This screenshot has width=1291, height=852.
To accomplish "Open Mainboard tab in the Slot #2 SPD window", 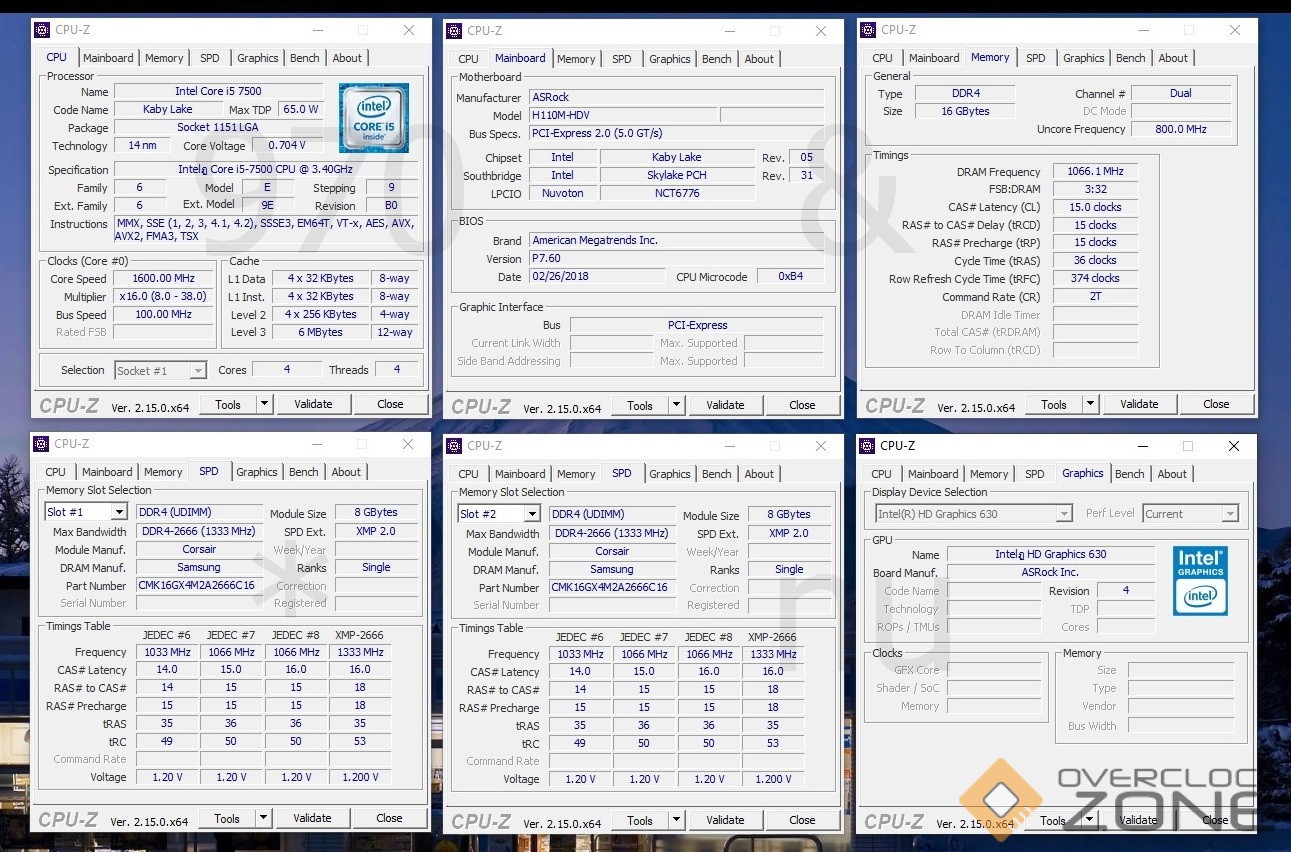I will click(x=520, y=474).
